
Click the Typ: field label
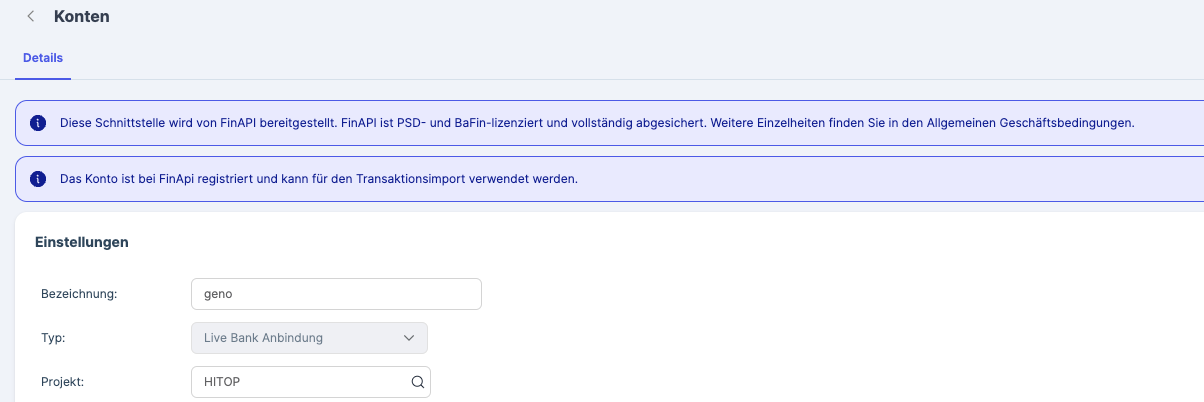(x=52, y=338)
